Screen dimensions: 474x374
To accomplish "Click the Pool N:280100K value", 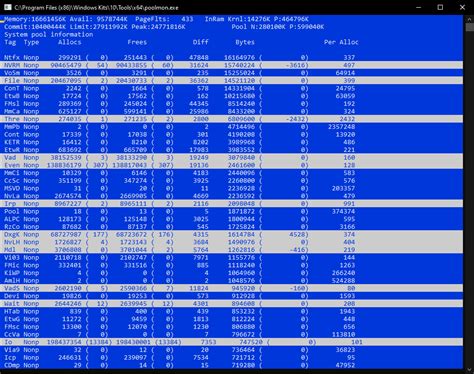I will coord(258,27).
